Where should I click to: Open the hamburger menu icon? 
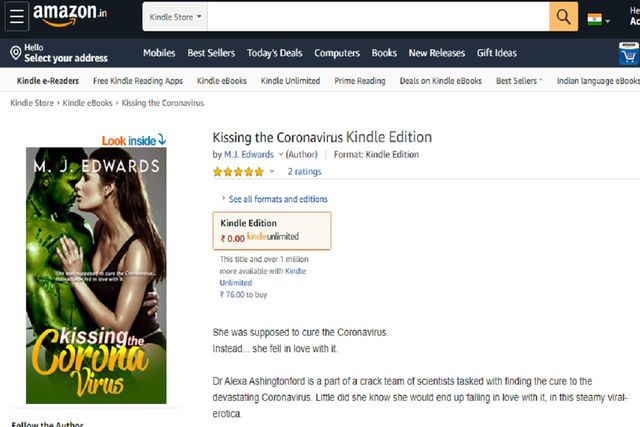tap(17, 16)
